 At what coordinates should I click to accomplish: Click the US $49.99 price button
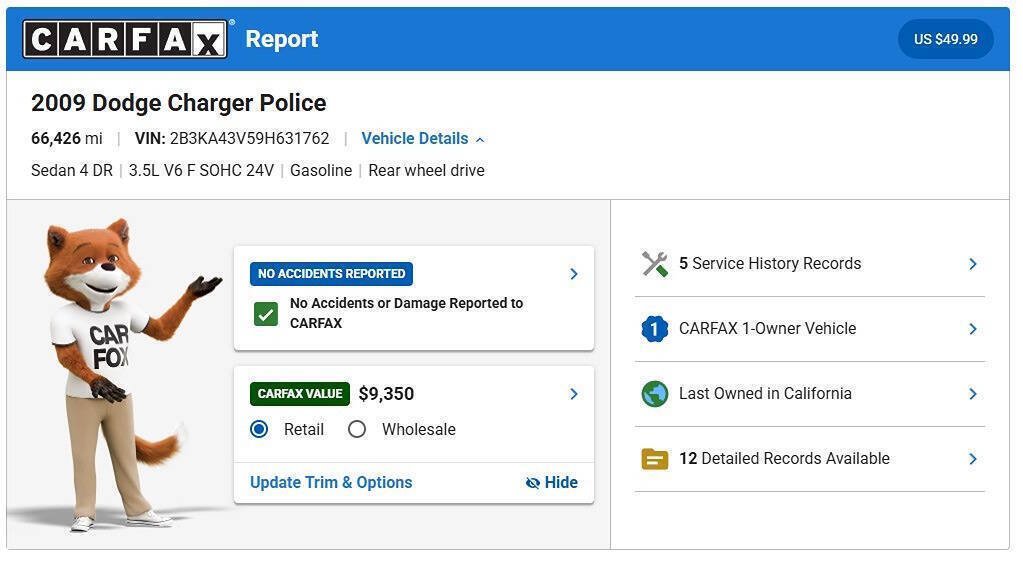[945, 39]
